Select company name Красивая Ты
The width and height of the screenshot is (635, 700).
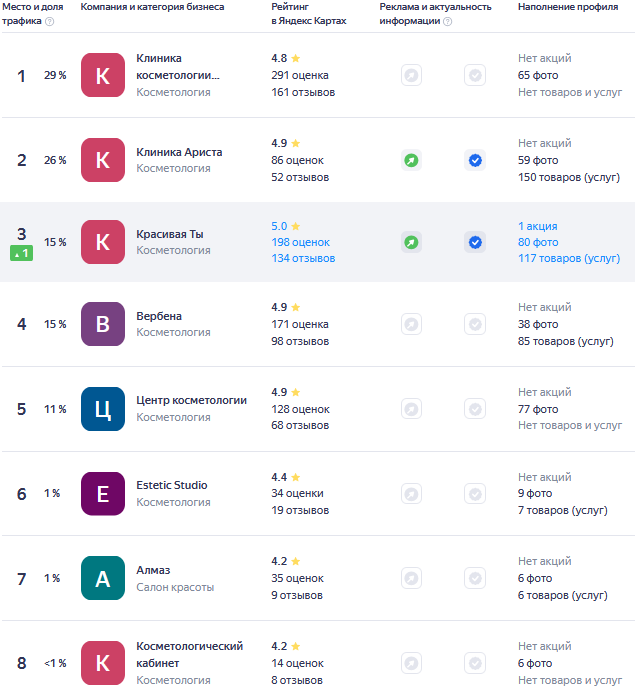pyautogui.click(x=170, y=234)
